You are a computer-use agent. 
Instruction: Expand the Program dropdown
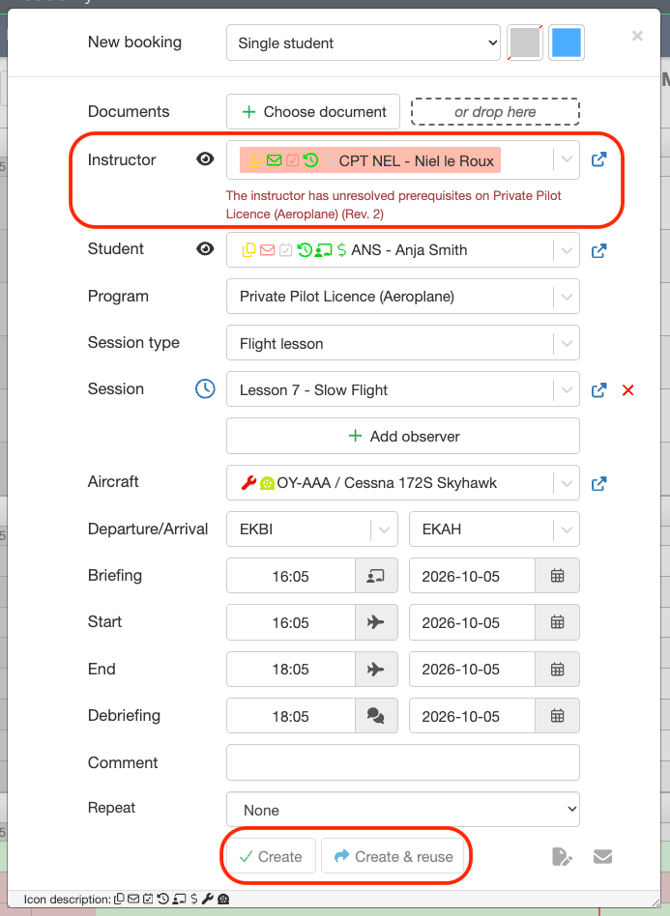(567, 297)
